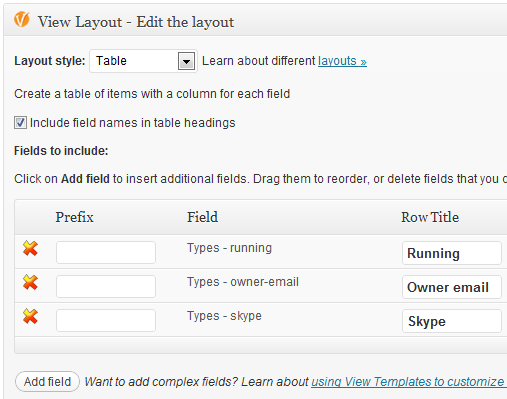507x399 pixels.
Task: Edit the Owner email row title field
Action: coord(452,287)
